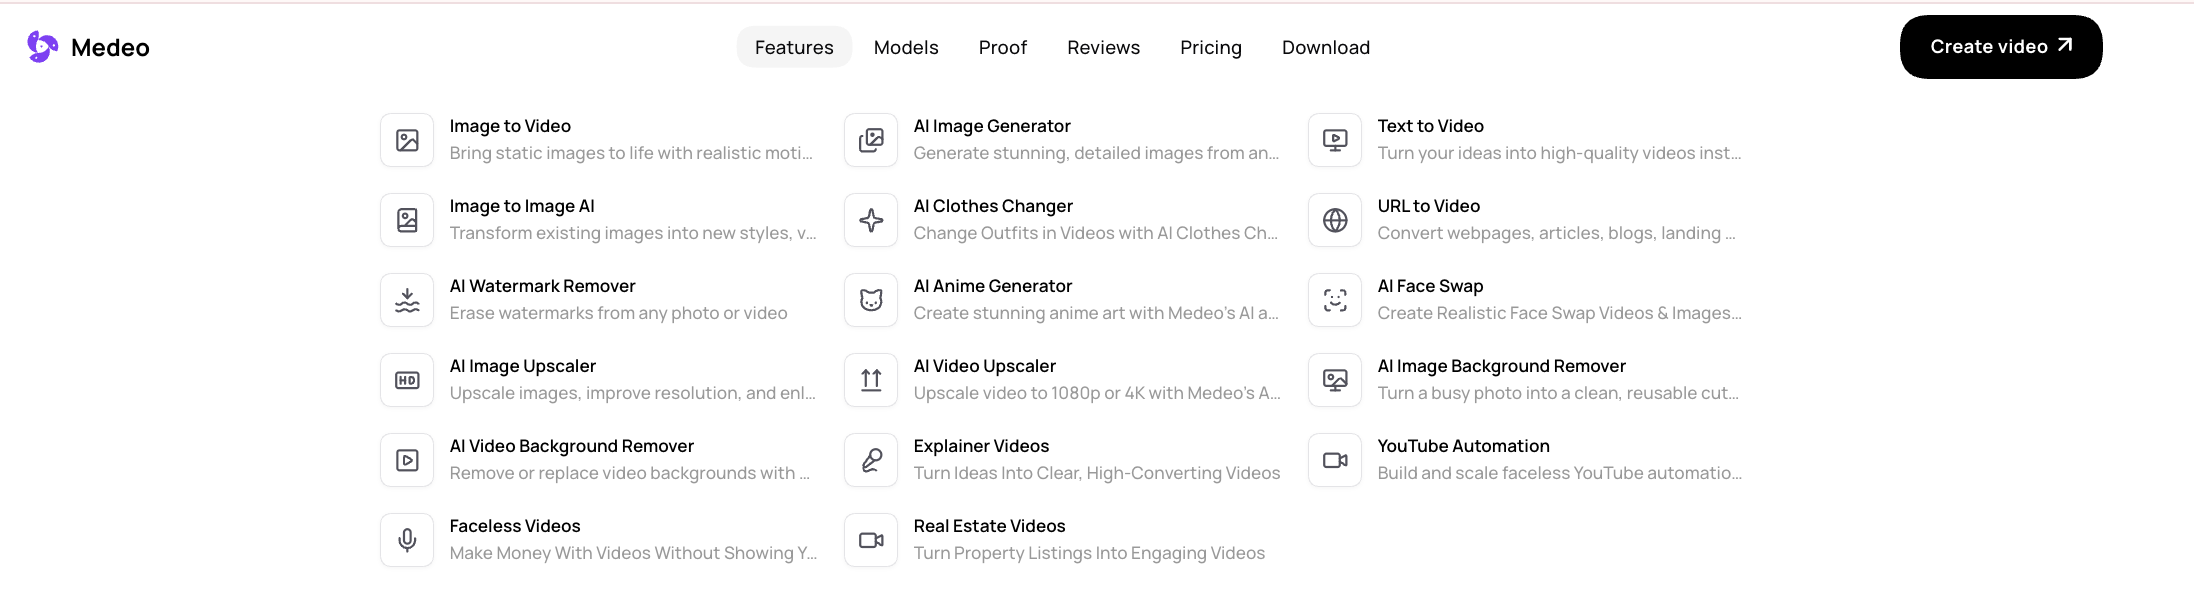Open the Reviews nav item
Image resolution: width=2194 pixels, height=604 pixels.
click(x=1103, y=47)
